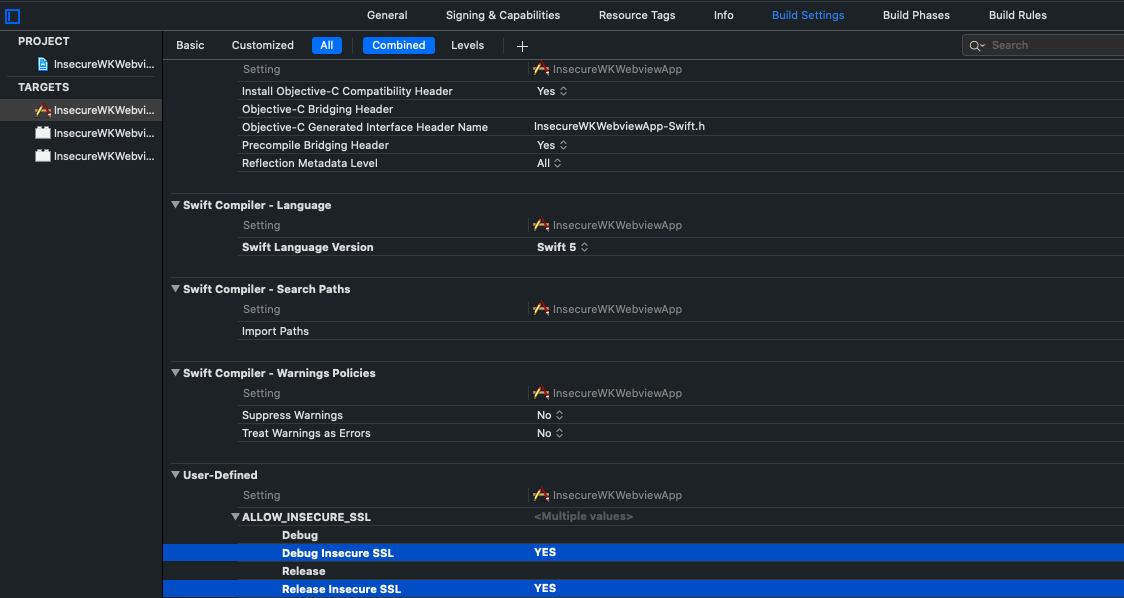The width and height of the screenshot is (1124, 598).
Task: Select the Release Insecure SSL row
Action: [x=644, y=589]
